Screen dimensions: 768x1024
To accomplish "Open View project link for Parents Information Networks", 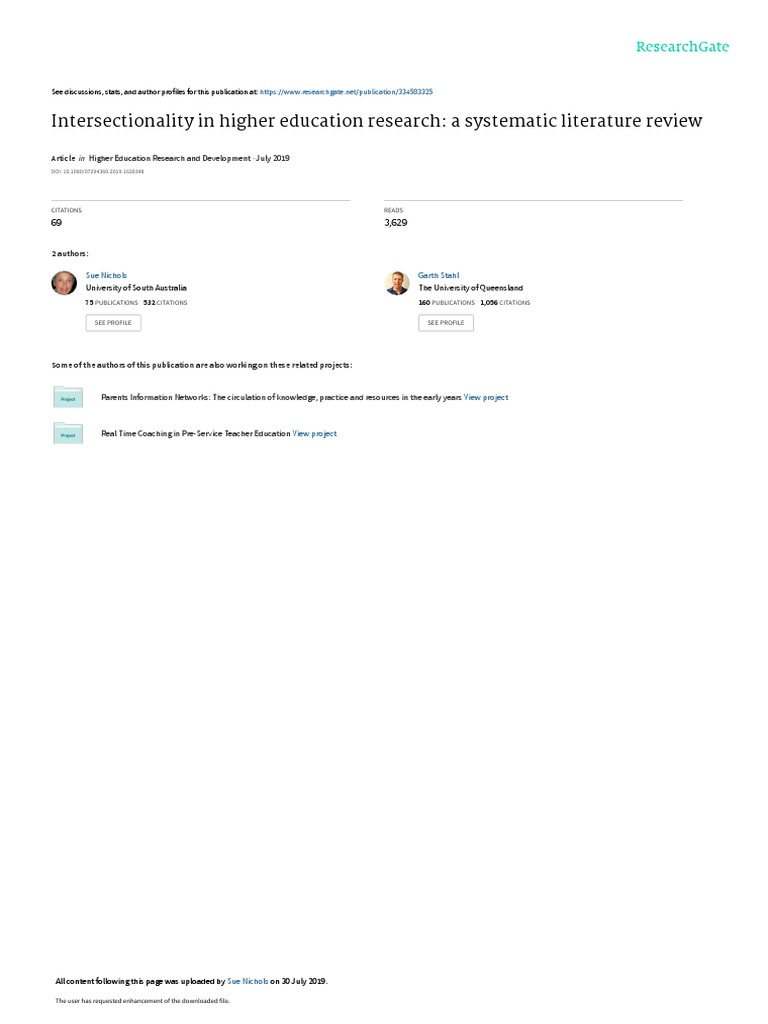I will tap(486, 397).
